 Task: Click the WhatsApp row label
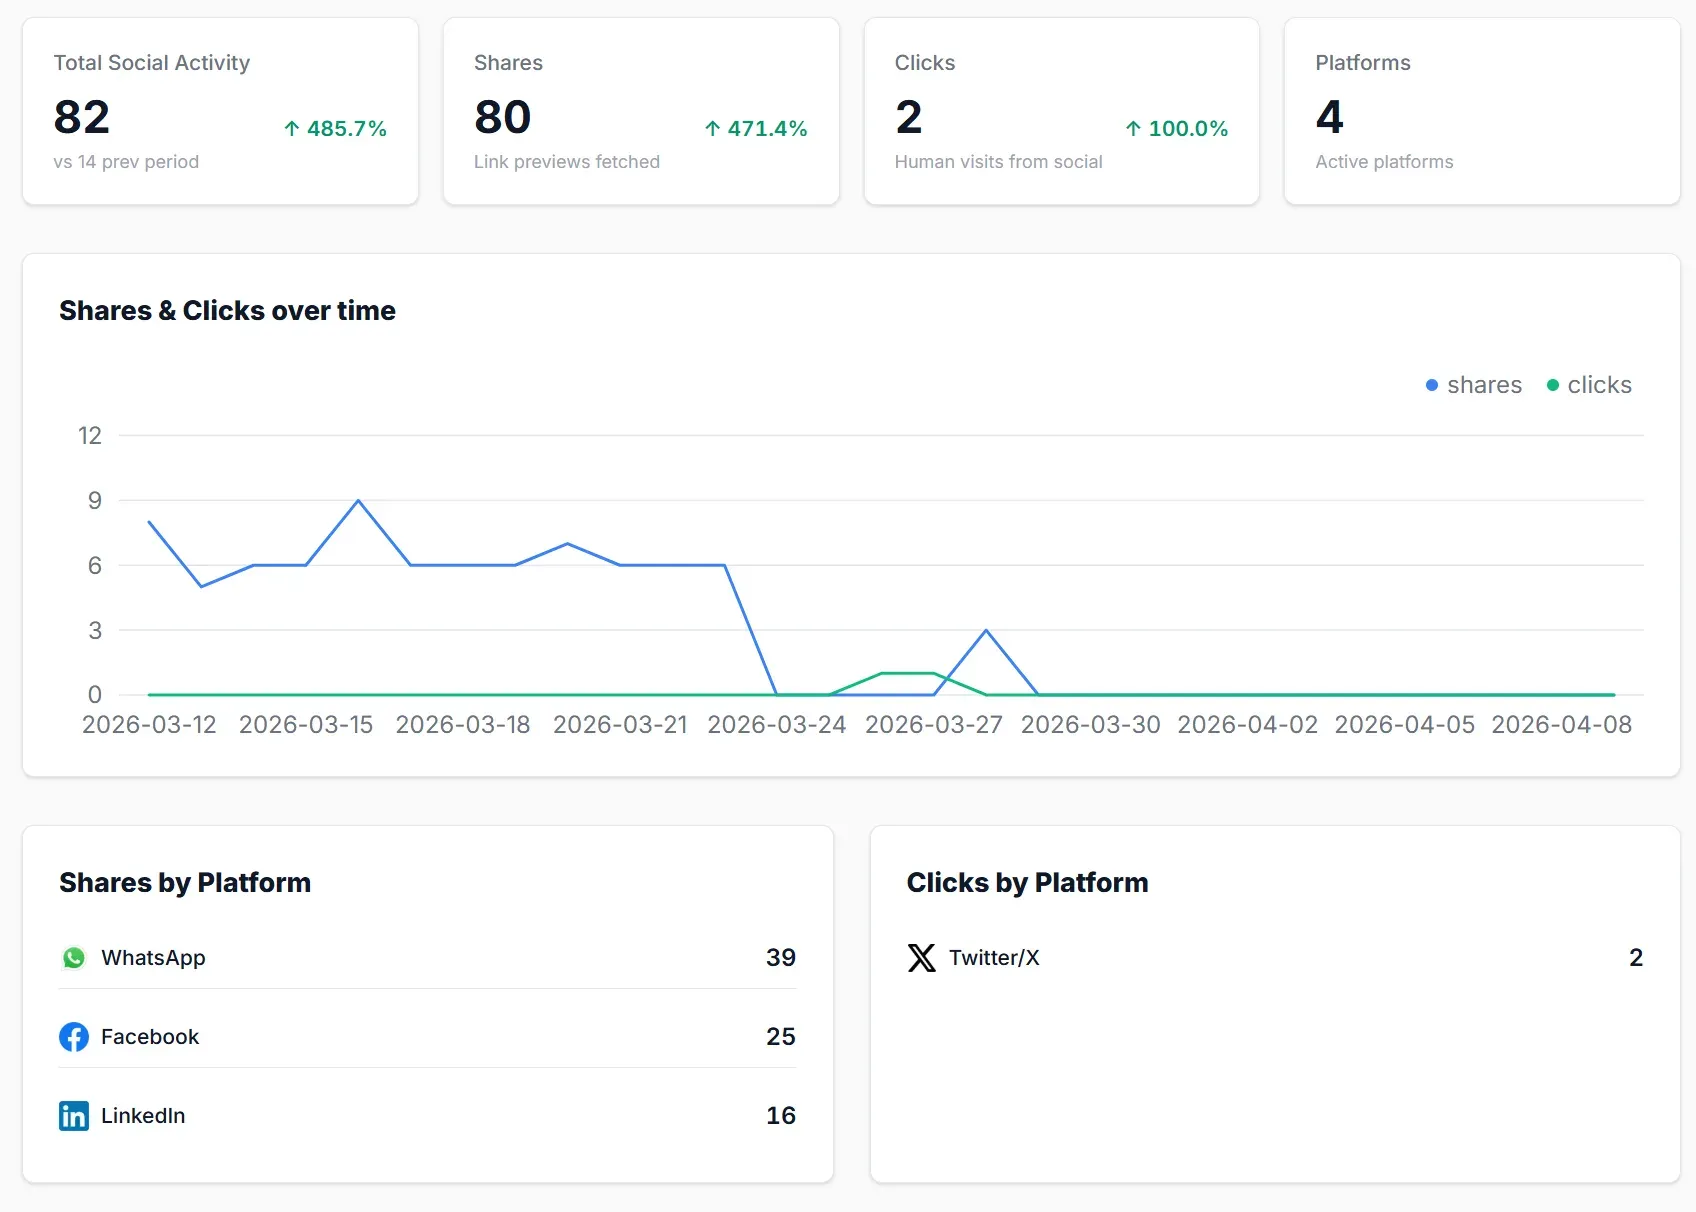pyautogui.click(x=153, y=958)
